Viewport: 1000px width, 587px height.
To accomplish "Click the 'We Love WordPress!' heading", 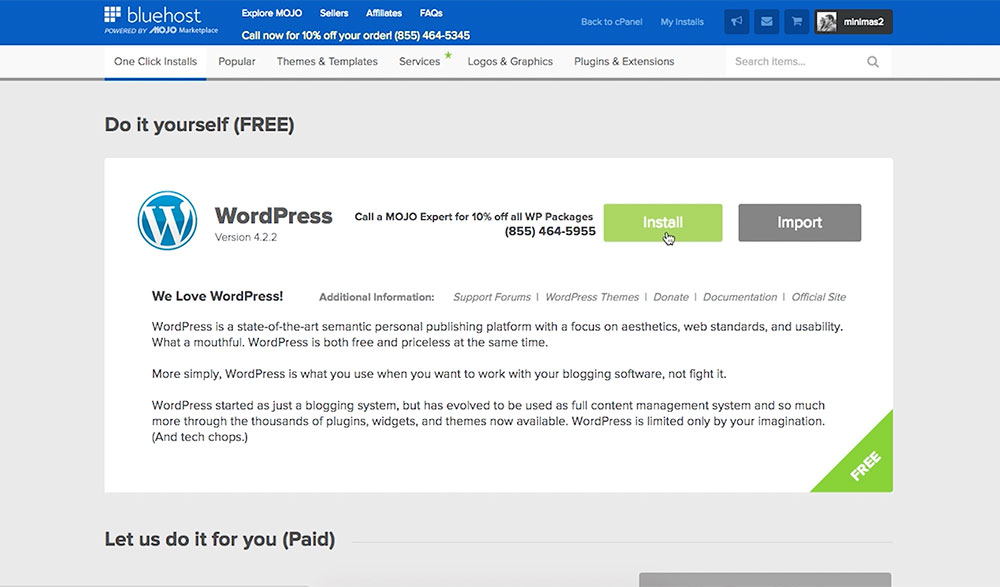I will (x=217, y=296).
